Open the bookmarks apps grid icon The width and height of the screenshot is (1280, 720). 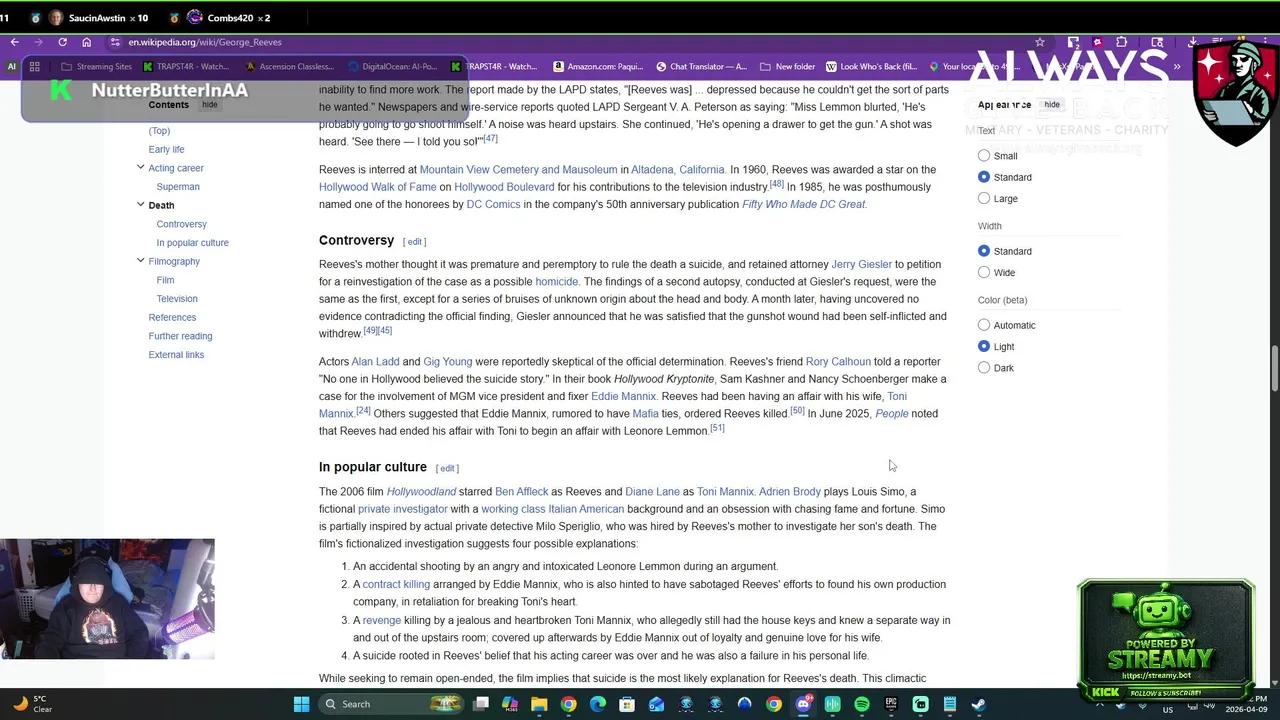tap(34, 67)
